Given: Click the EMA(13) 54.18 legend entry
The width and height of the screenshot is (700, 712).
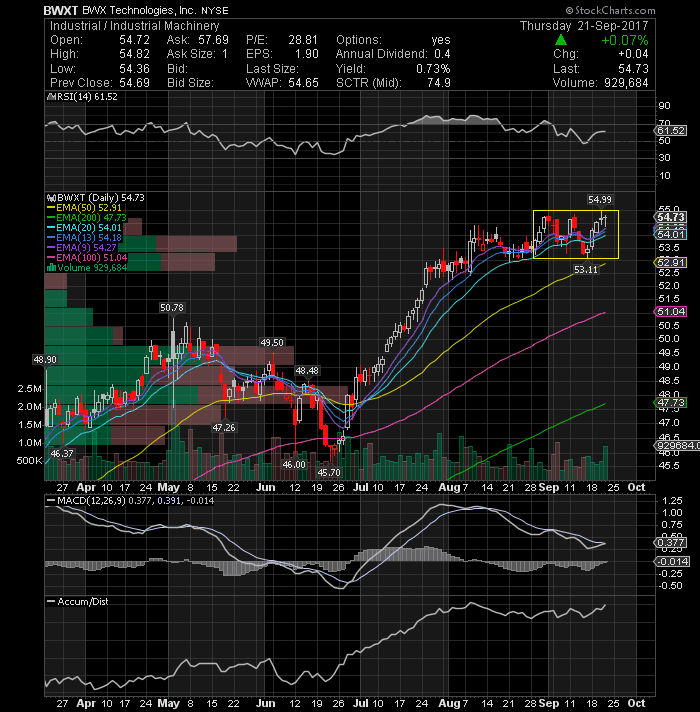Looking at the screenshot, I should coord(85,237).
